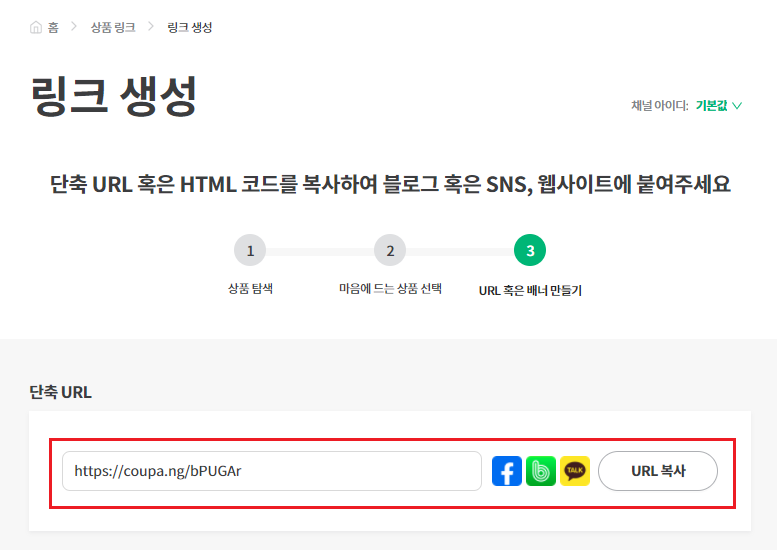Click the URL 혹은 배너 만들기 label

coord(530,290)
